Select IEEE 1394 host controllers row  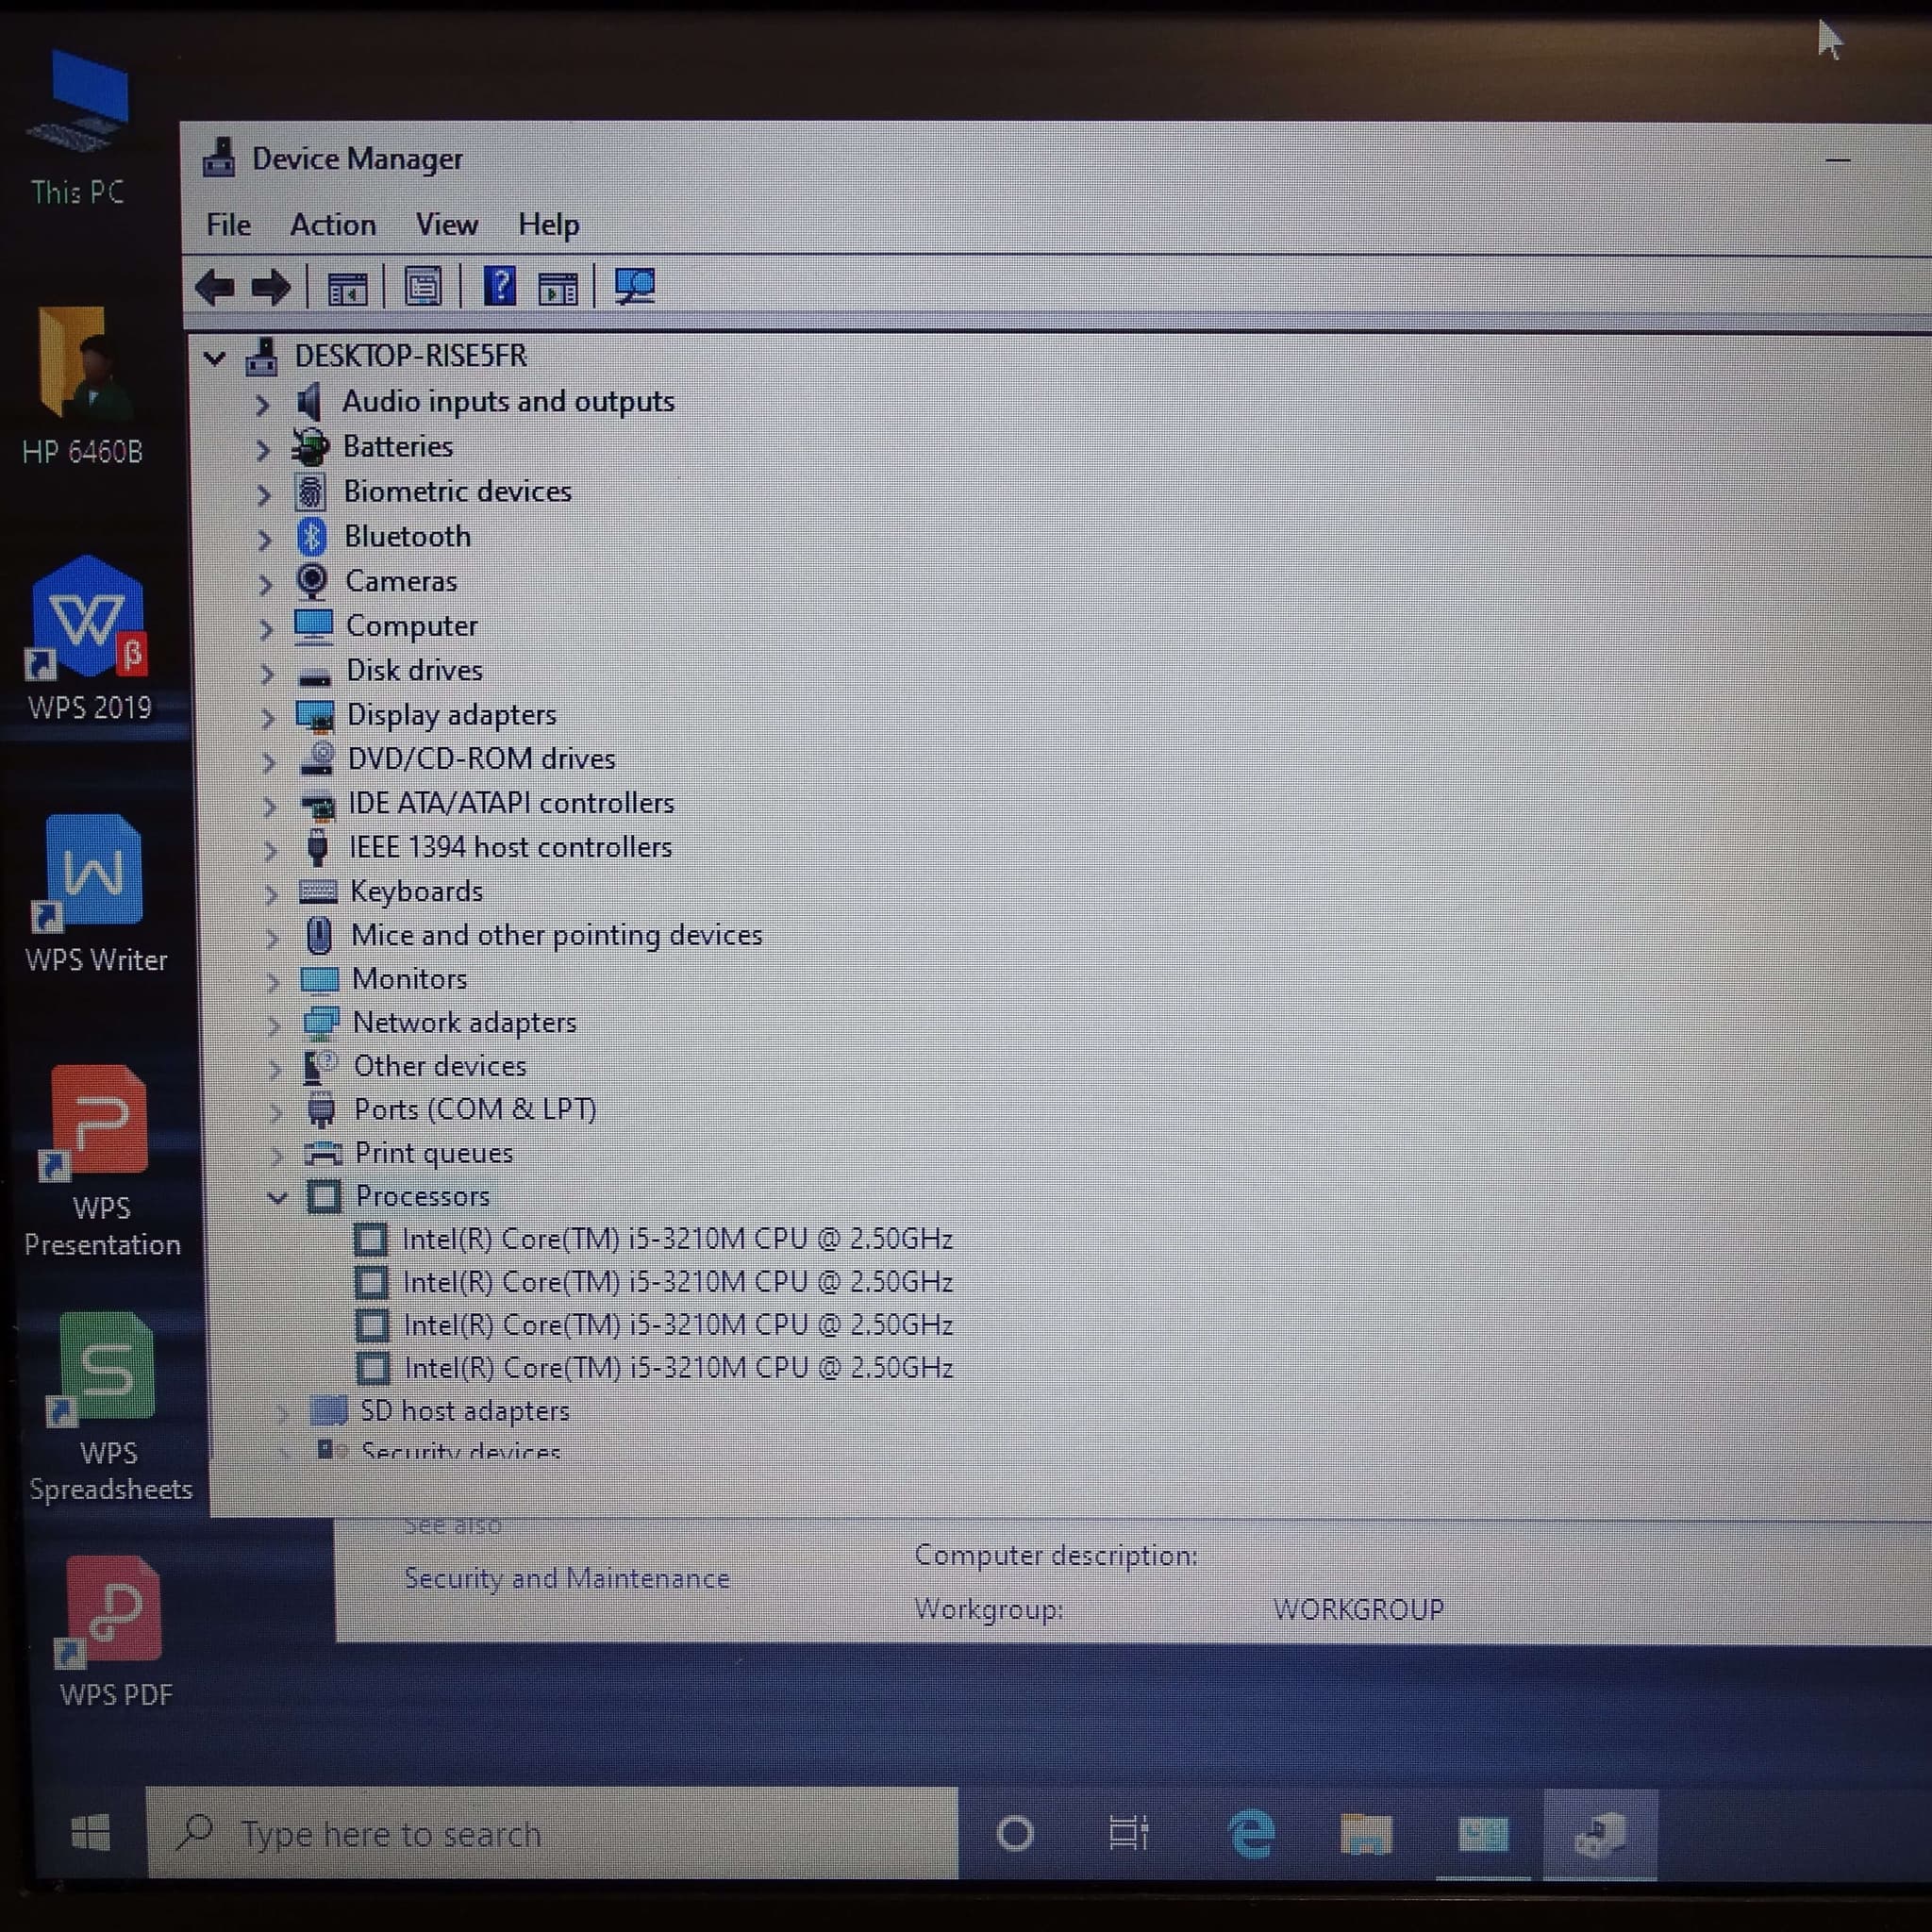[x=510, y=847]
